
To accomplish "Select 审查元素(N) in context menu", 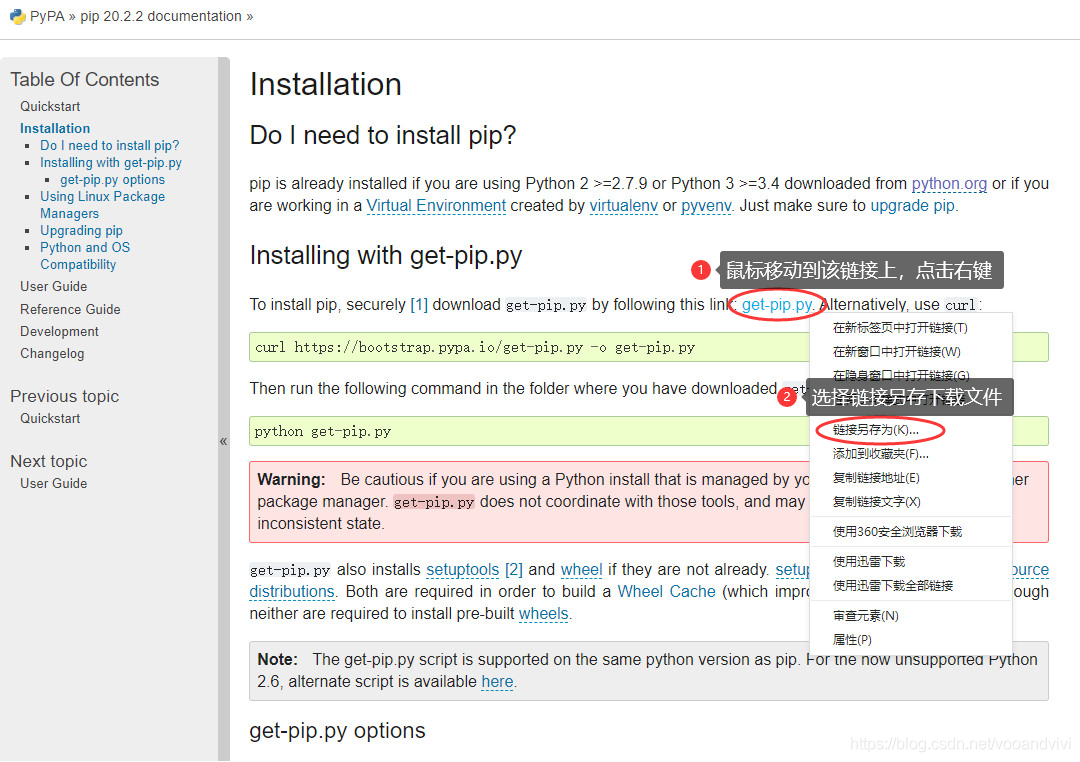I will click(865, 616).
